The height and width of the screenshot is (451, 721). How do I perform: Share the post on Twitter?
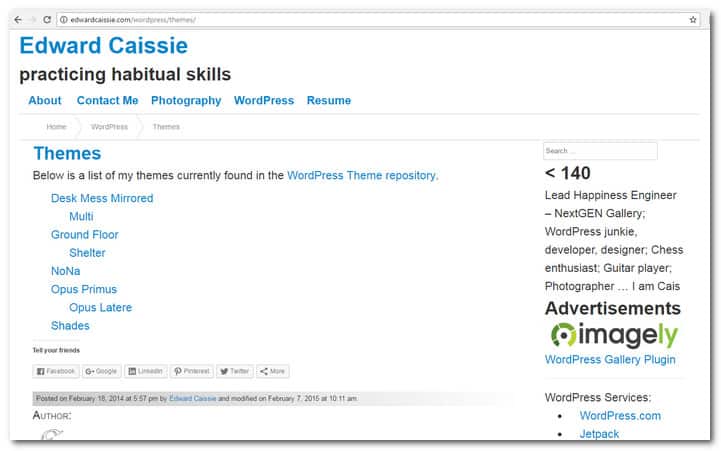[235, 371]
